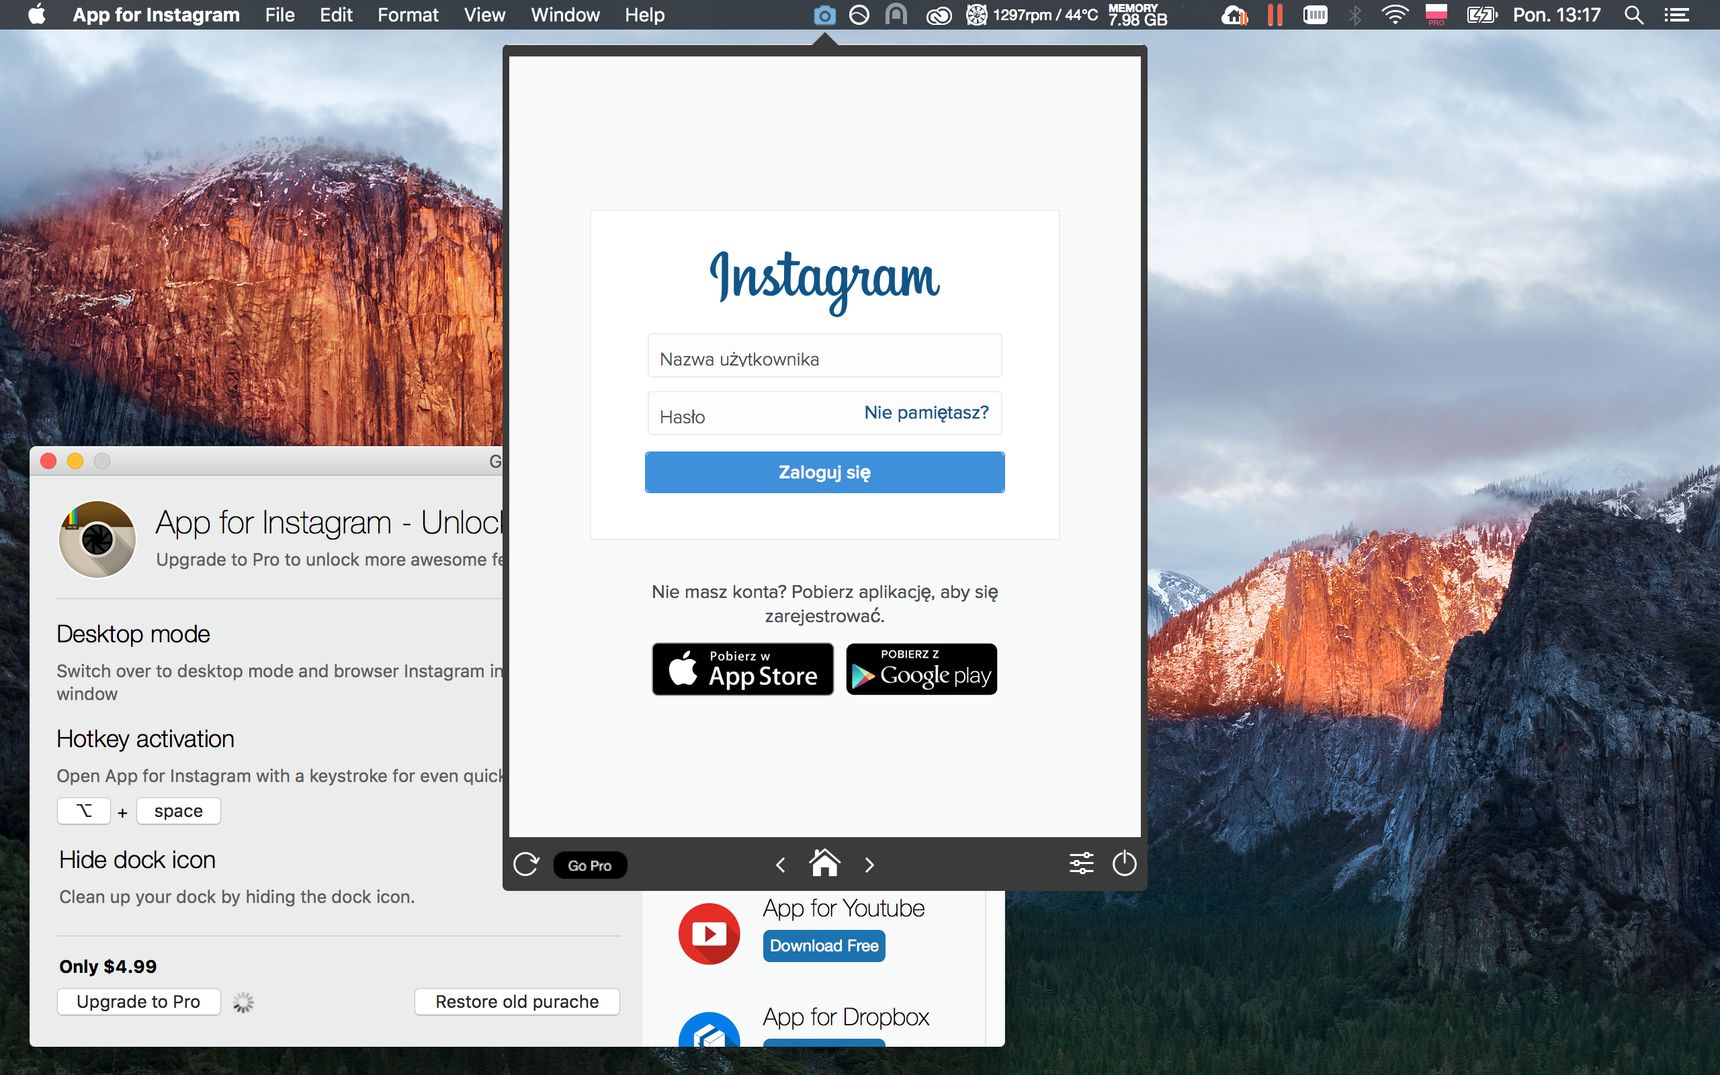Click the red pause bars icon
The height and width of the screenshot is (1075, 1720).
[x=1274, y=15]
